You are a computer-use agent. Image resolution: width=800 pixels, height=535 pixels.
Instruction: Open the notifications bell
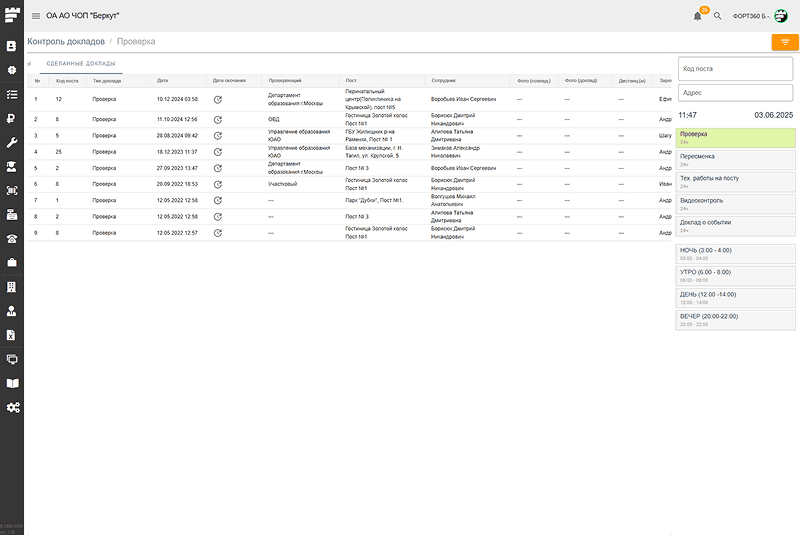coord(697,16)
